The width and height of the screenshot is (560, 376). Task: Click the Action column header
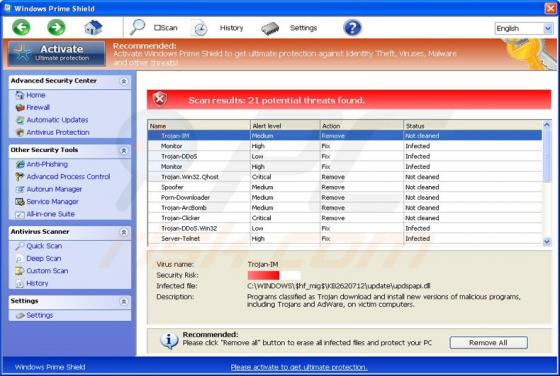362,126
